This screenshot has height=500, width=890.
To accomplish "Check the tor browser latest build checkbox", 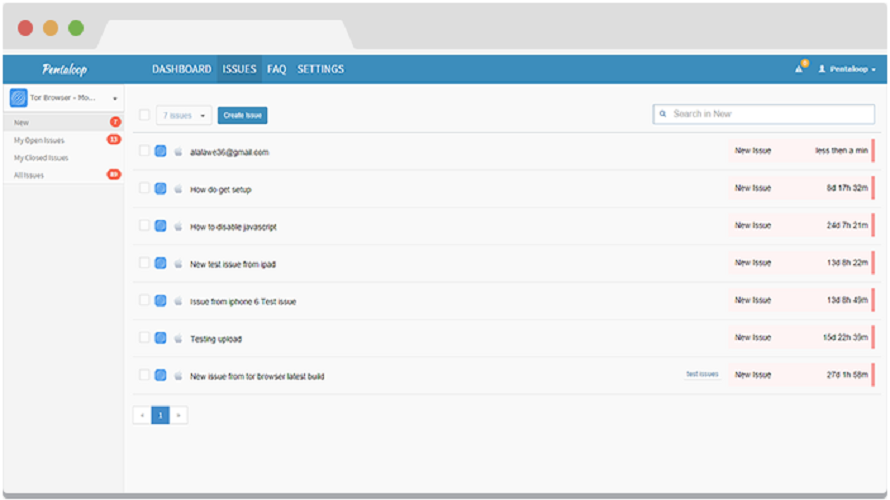I will point(144,375).
